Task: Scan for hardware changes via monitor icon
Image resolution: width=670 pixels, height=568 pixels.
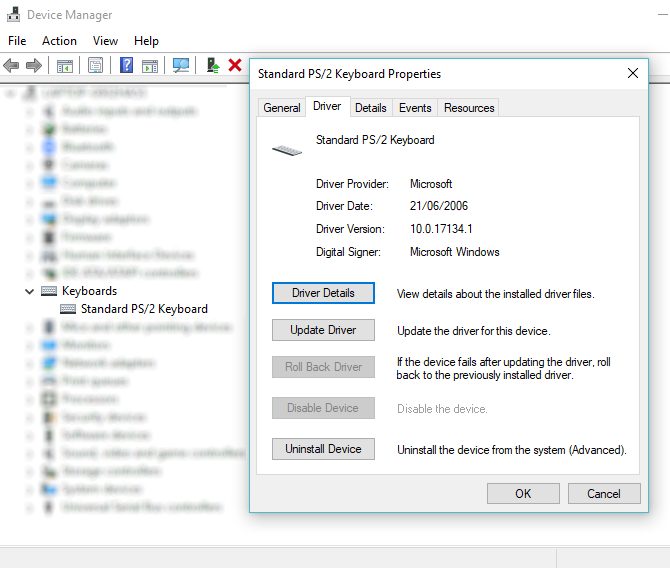Action: coord(181,65)
